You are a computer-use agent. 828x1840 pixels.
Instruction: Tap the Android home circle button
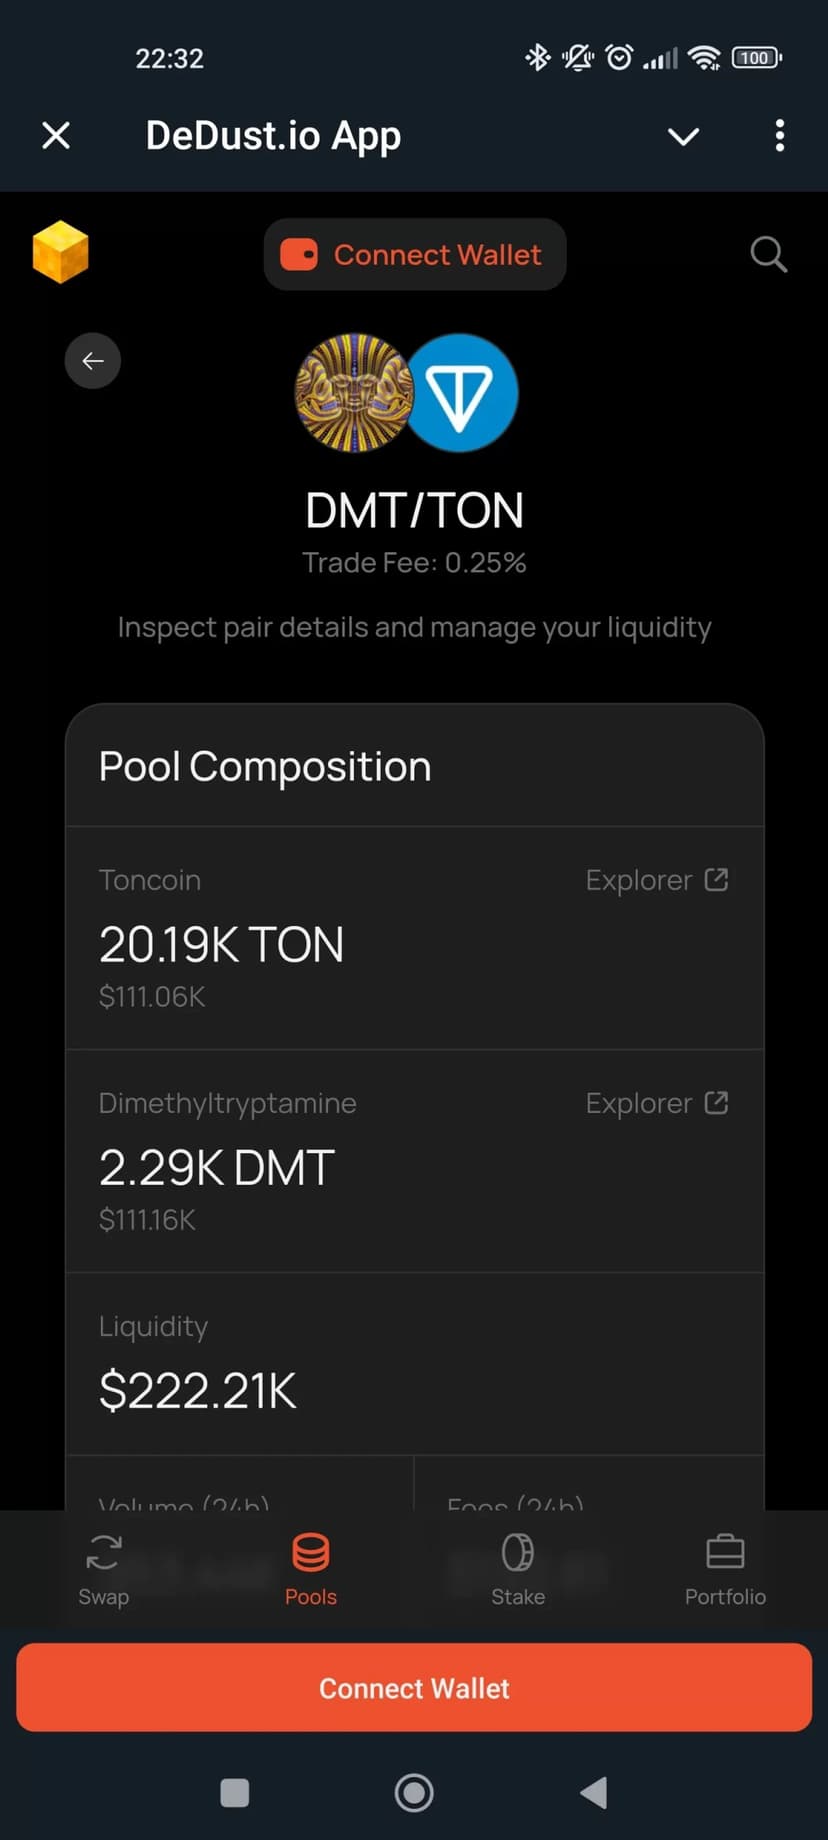coord(414,1793)
